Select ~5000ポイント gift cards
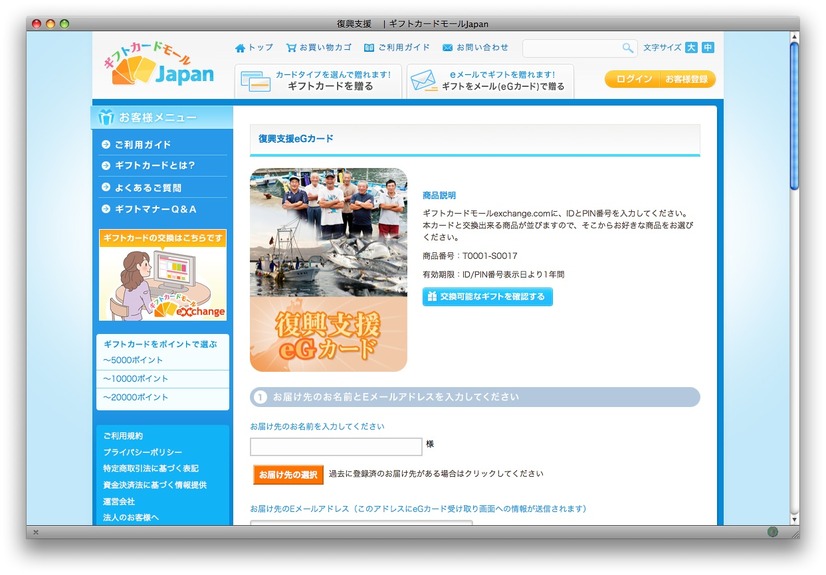The height and width of the screenshot is (575, 826). pyautogui.click(x=133, y=360)
